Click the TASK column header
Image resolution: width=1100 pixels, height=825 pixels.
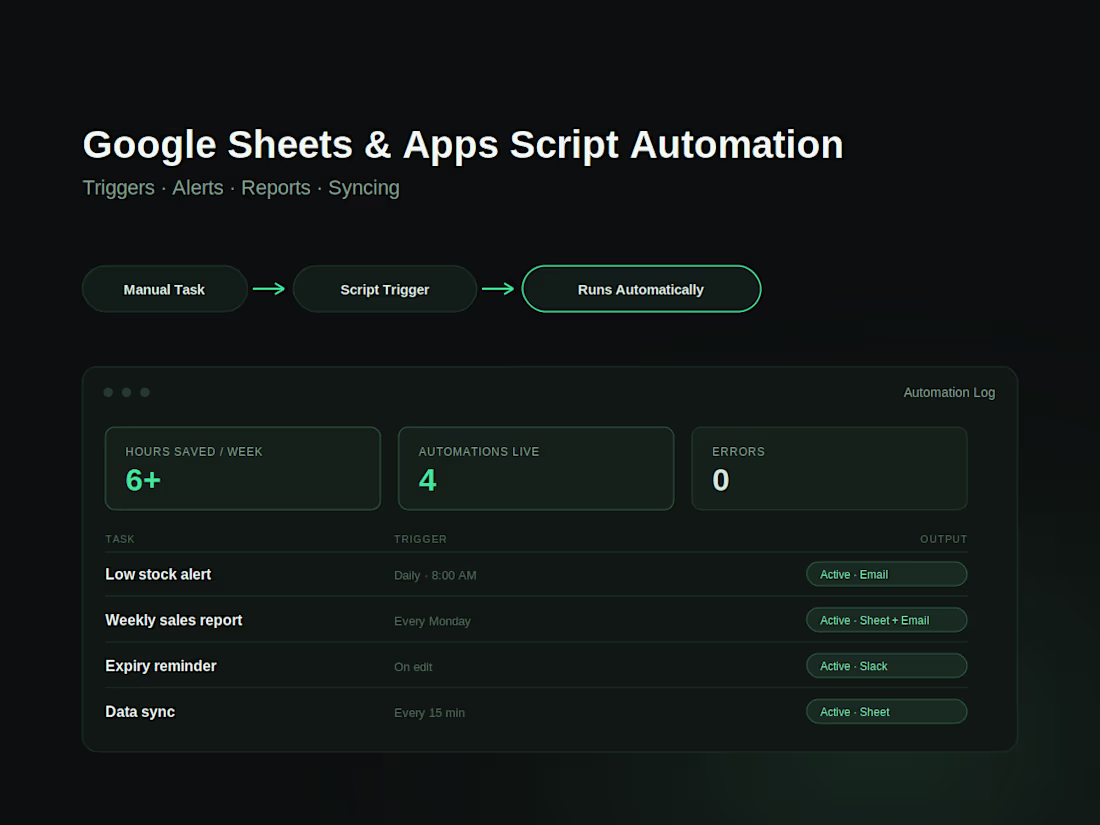[x=120, y=539]
